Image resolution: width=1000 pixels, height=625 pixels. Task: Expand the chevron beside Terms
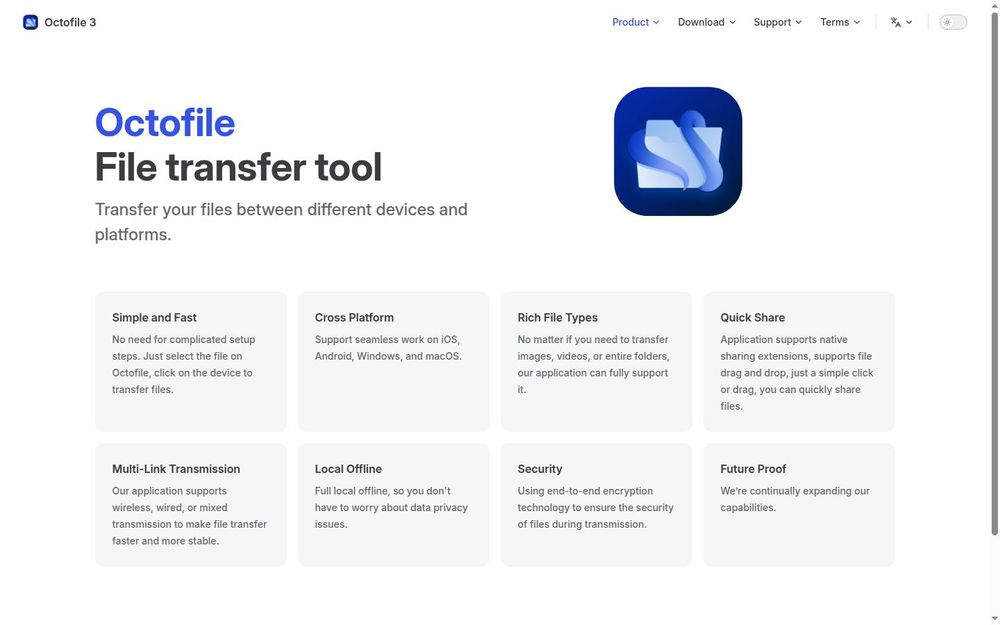(x=857, y=22)
